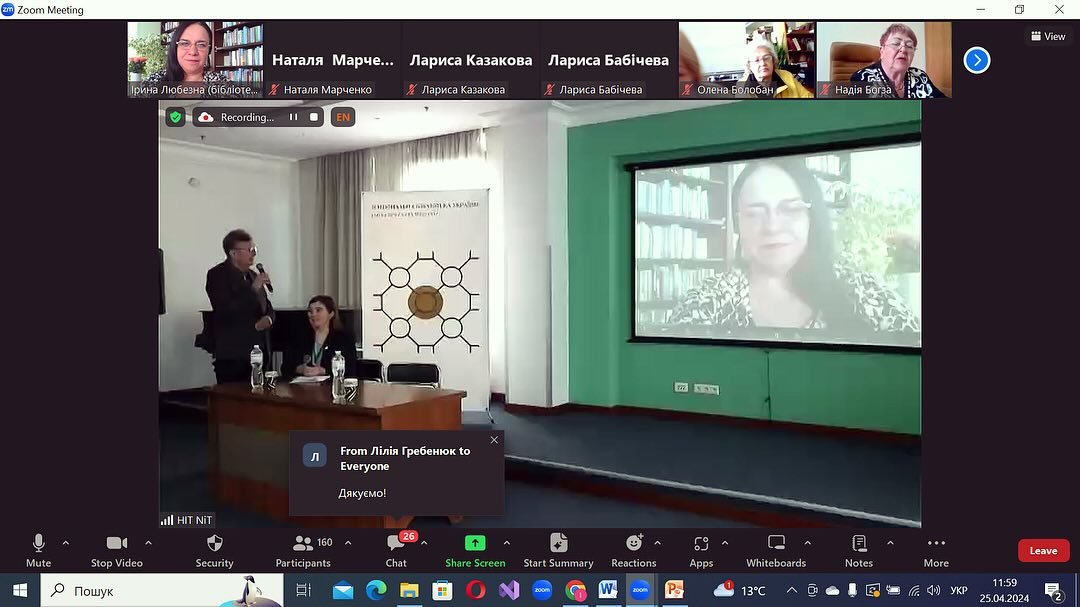Click the Пошук taskbar search box
The height and width of the screenshot is (607, 1080).
click(x=163, y=590)
